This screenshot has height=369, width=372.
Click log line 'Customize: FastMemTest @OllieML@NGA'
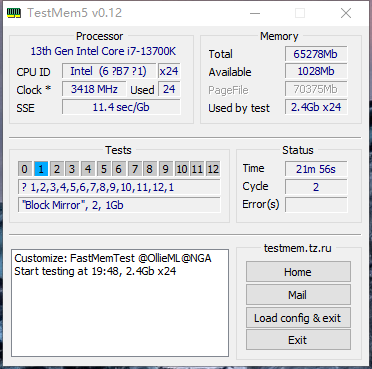pyautogui.click(x=113, y=258)
